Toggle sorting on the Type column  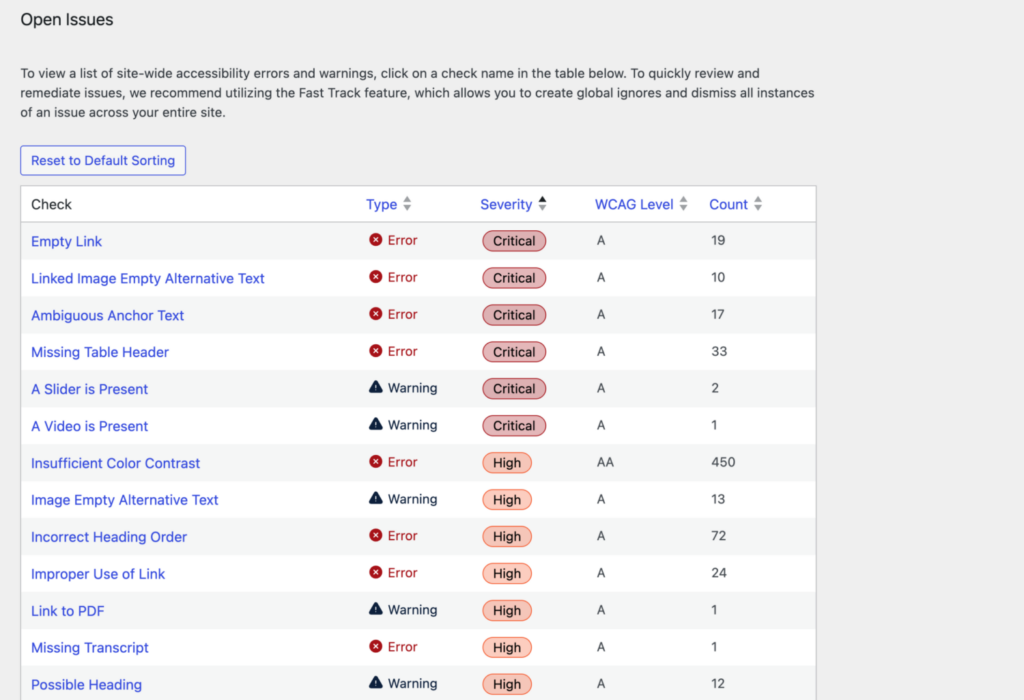pos(388,204)
